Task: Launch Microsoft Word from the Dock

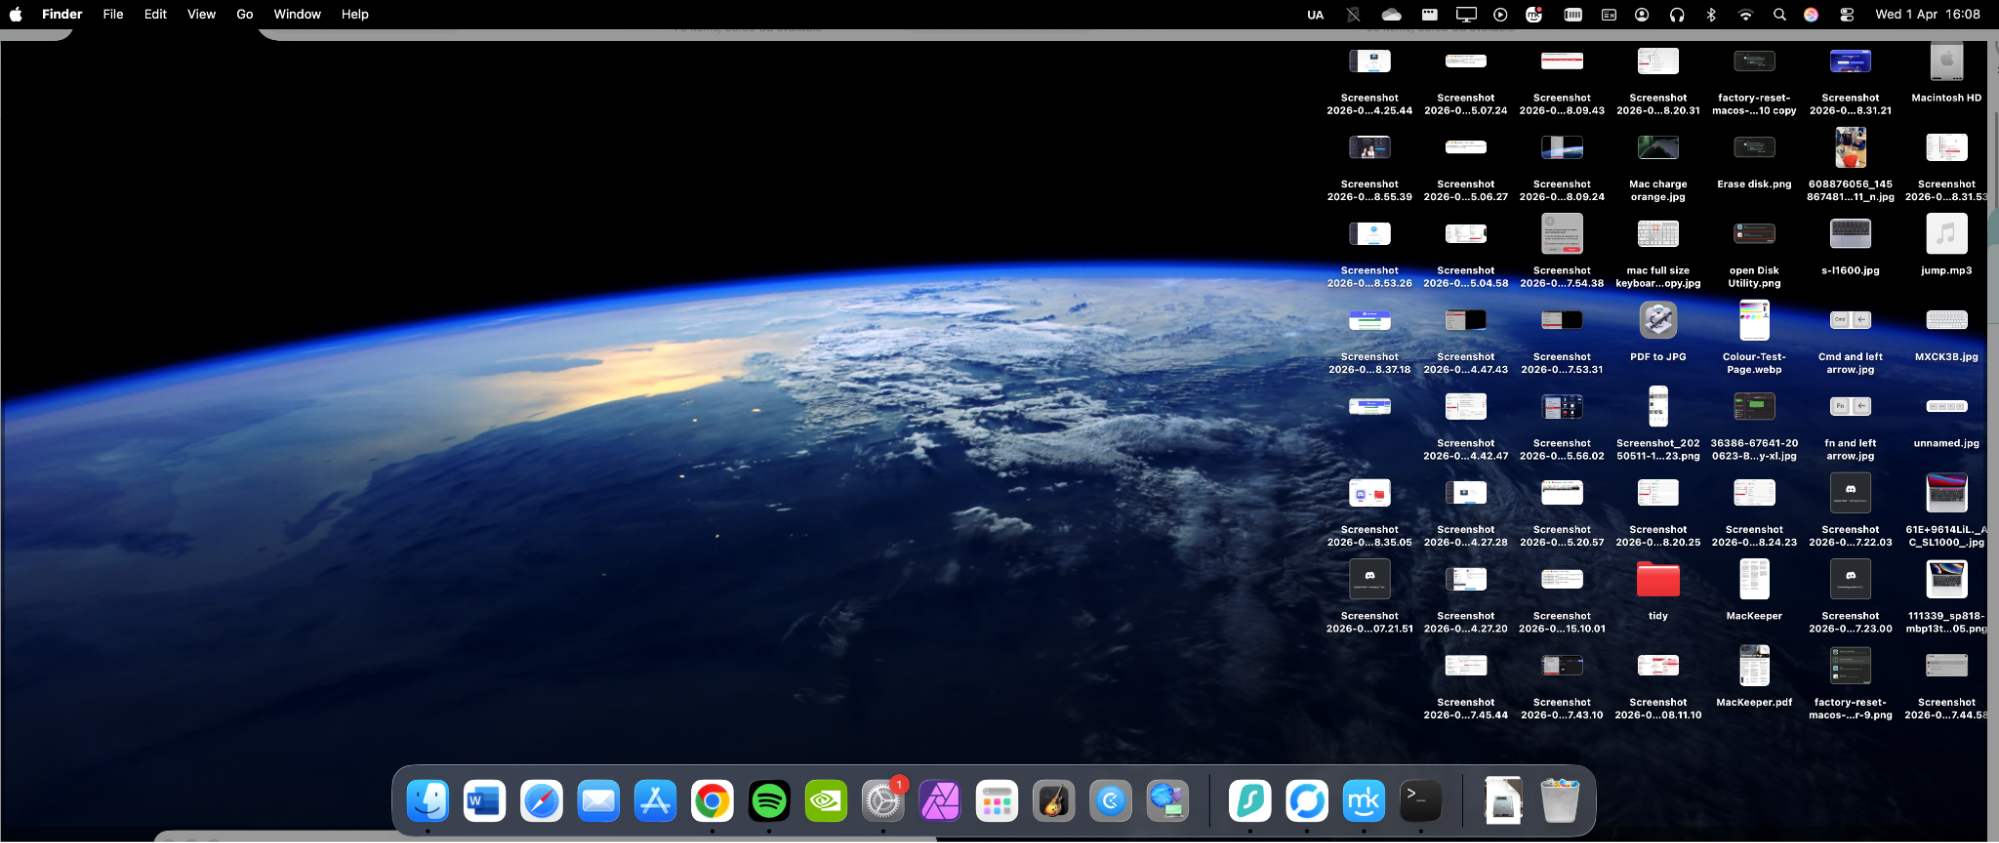Action: [x=485, y=801]
